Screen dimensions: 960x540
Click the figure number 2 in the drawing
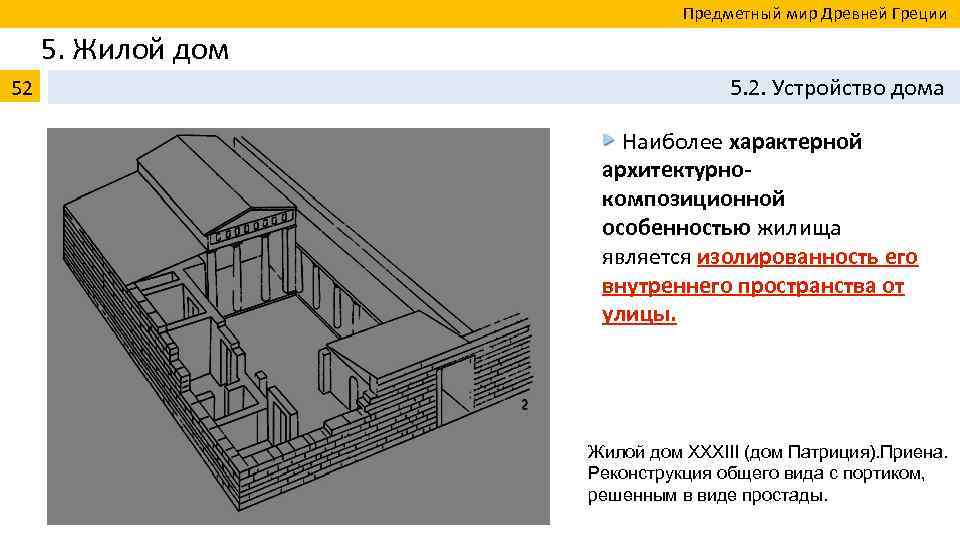click(x=524, y=404)
